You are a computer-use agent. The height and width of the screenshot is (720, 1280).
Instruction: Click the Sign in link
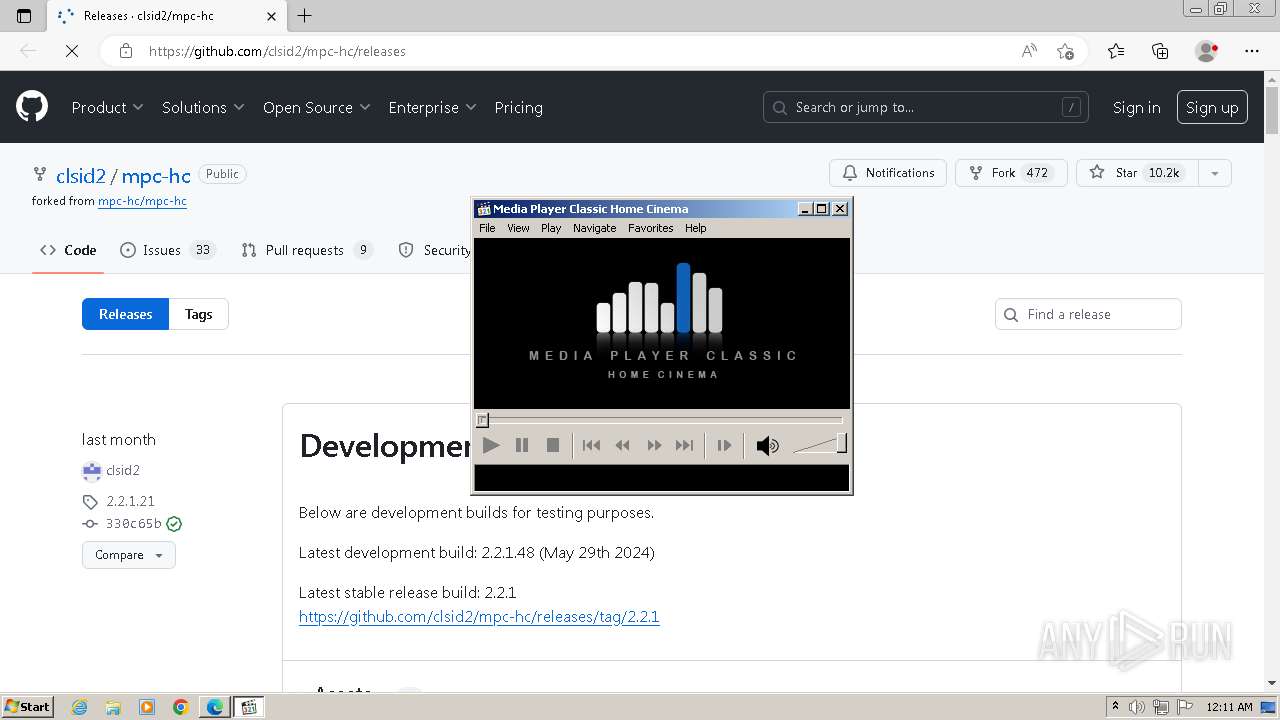[1136, 107]
